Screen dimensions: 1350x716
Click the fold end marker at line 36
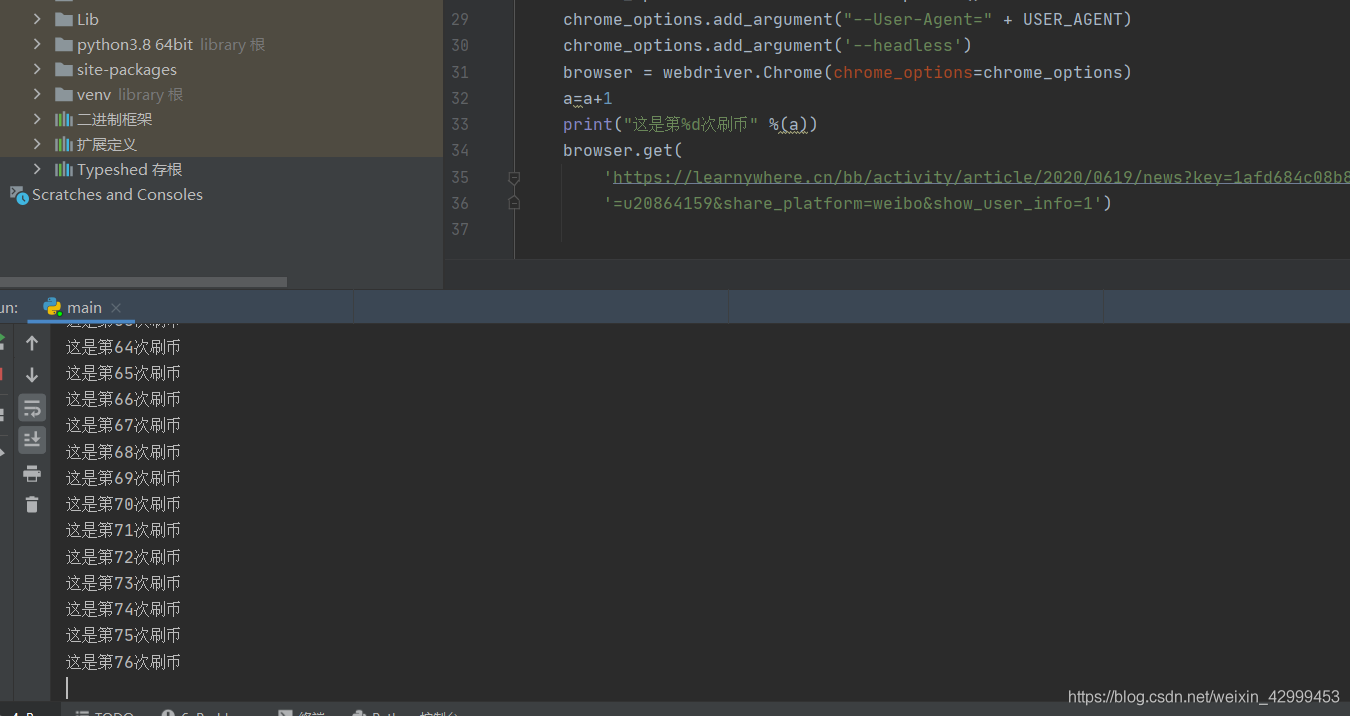pyautogui.click(x=514, y=203)
